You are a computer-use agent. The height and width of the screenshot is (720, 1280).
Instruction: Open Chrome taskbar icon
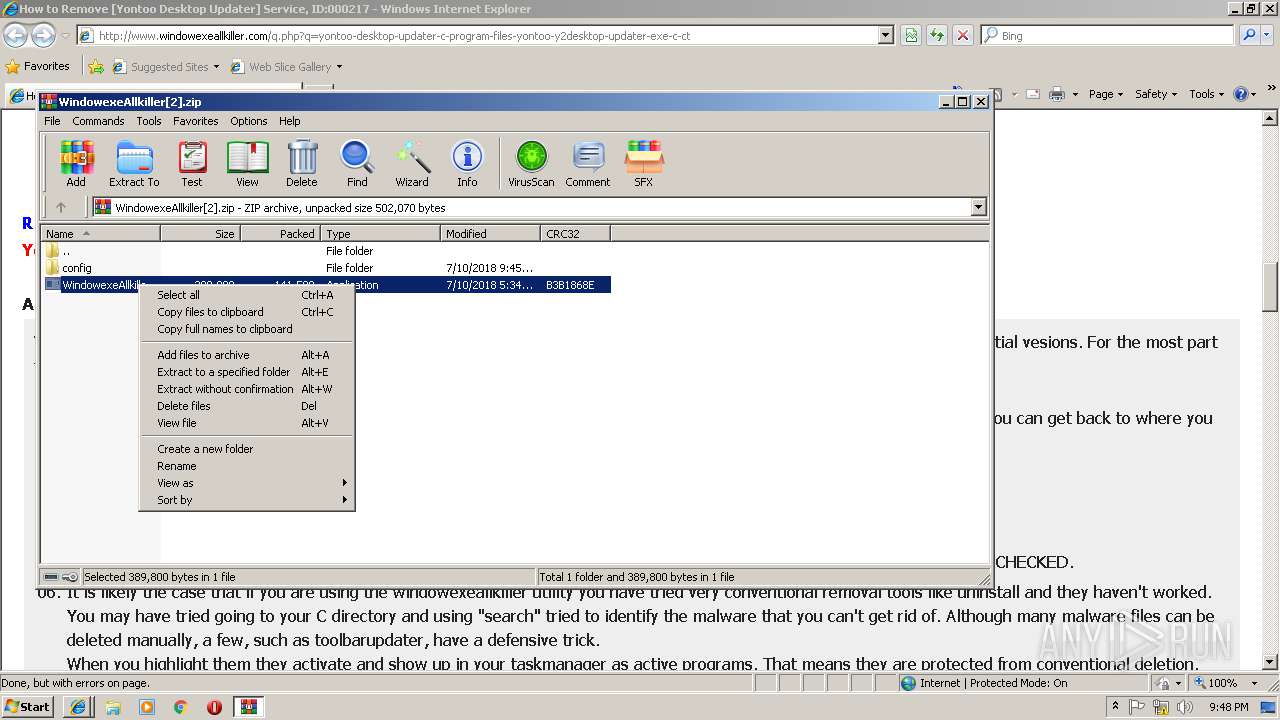(x=180, y=707)
